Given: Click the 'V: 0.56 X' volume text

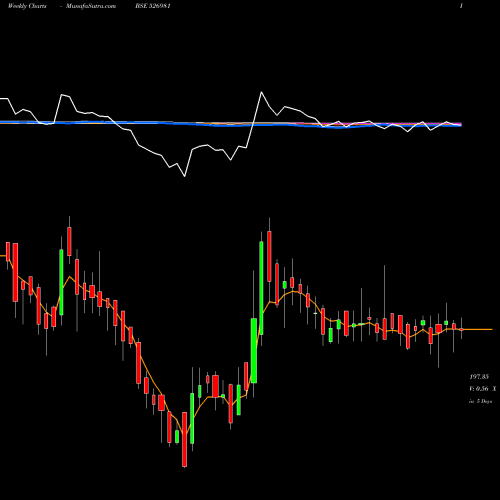Looking at the screenshot, I should [483, 389].
